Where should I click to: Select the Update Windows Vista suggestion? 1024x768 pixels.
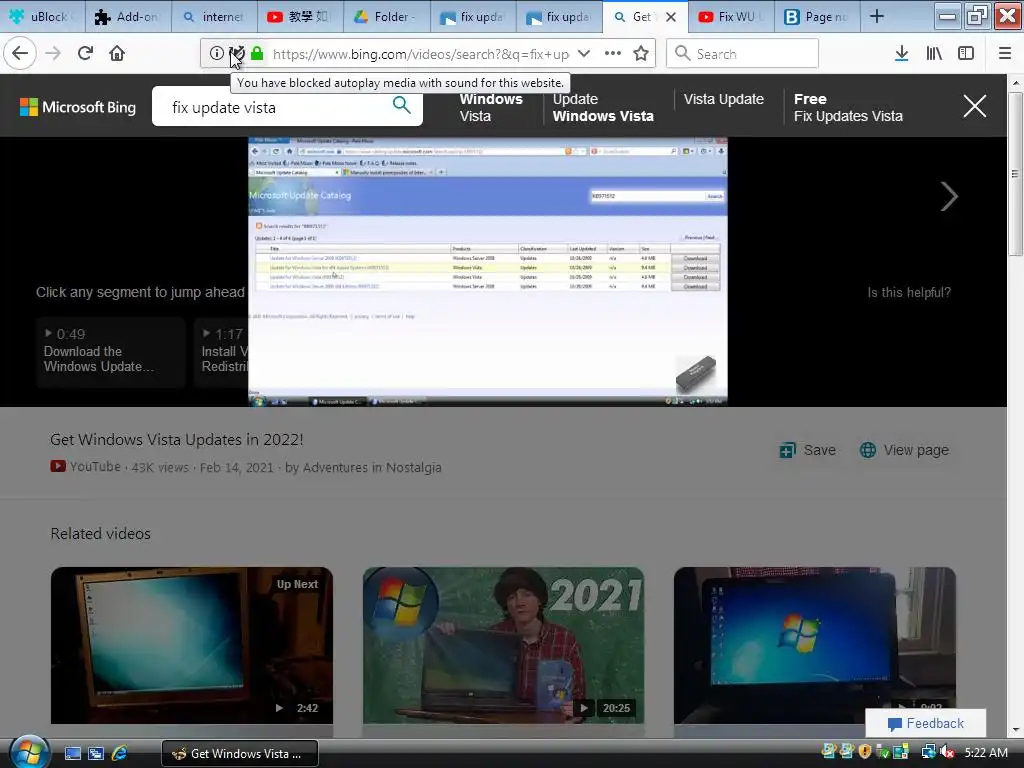(603, 107)
